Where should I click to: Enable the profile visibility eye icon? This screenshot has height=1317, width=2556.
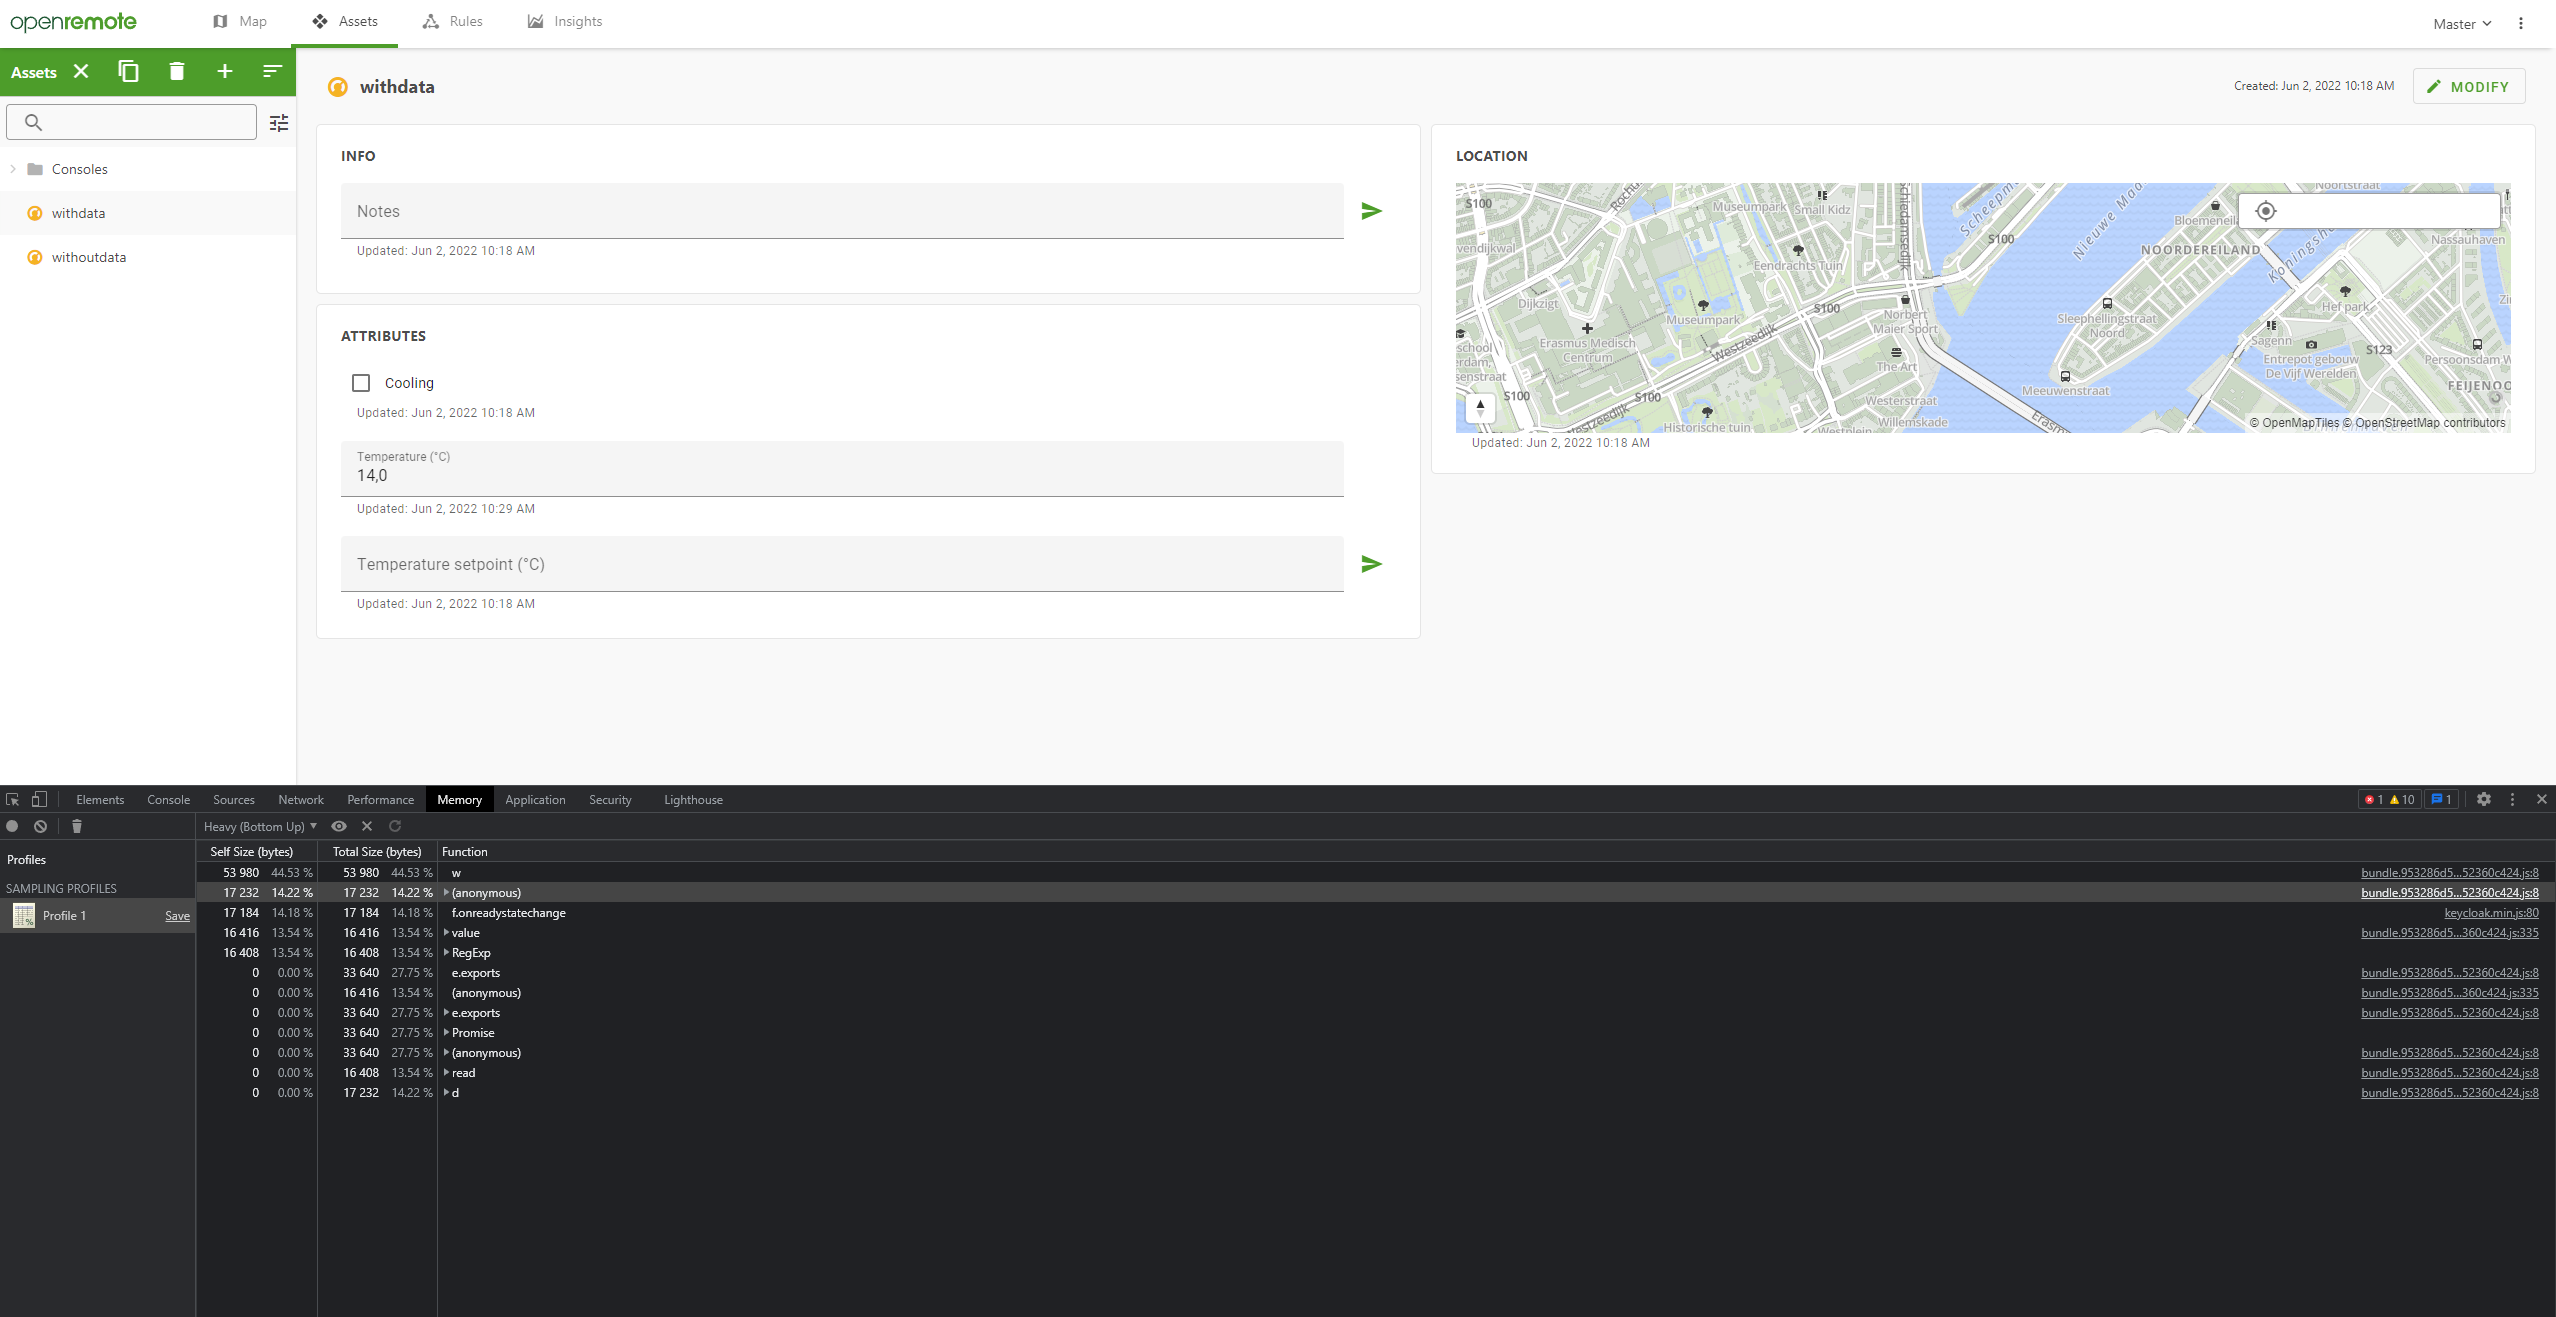pos(339,826)
